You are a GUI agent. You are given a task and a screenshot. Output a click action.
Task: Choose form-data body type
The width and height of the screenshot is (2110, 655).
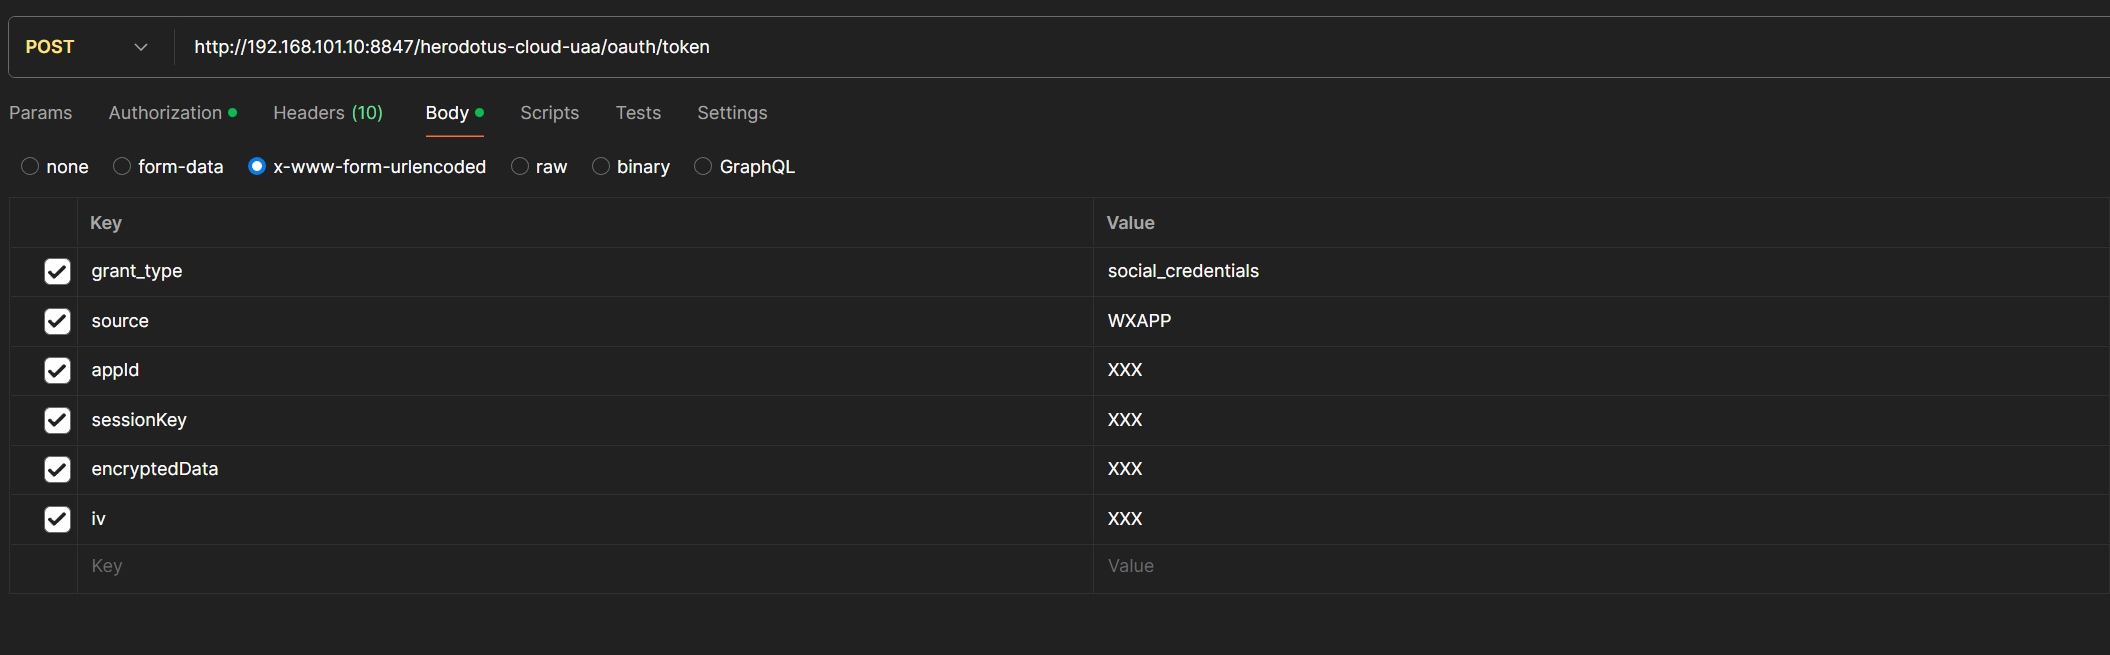[x=122, y=167]
